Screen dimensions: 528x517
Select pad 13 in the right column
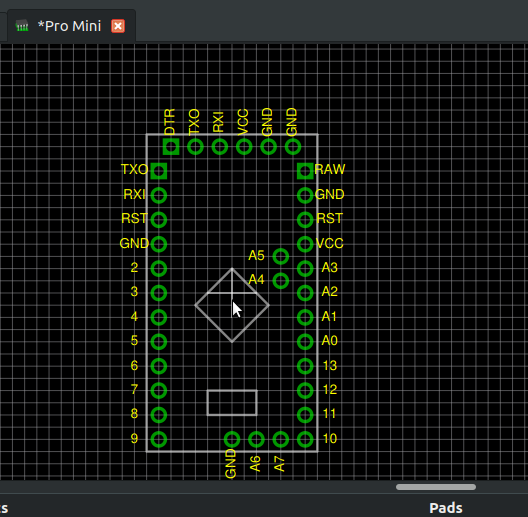click(x=305, y=366)
